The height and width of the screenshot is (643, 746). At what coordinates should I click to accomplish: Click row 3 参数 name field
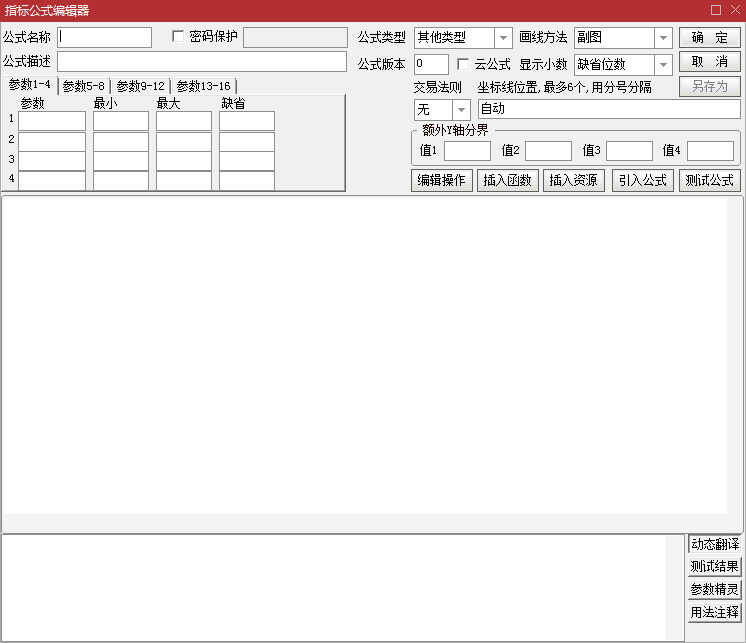pos(52,161)
